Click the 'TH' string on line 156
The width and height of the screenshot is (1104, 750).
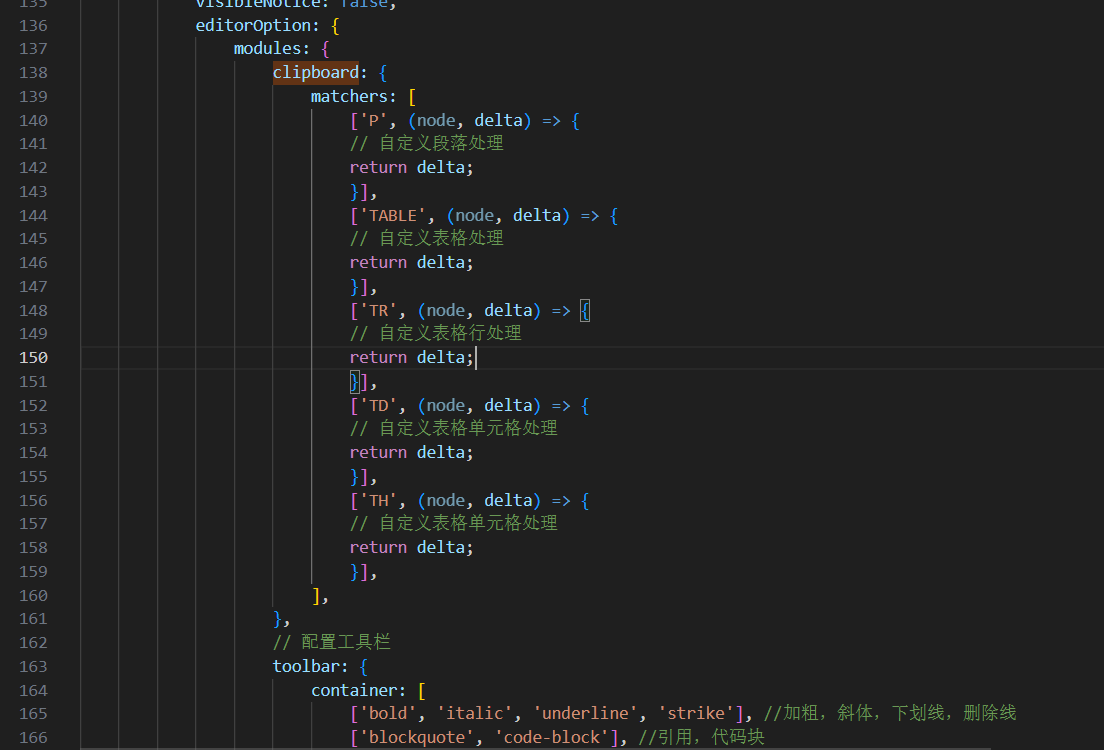point(378,501)
